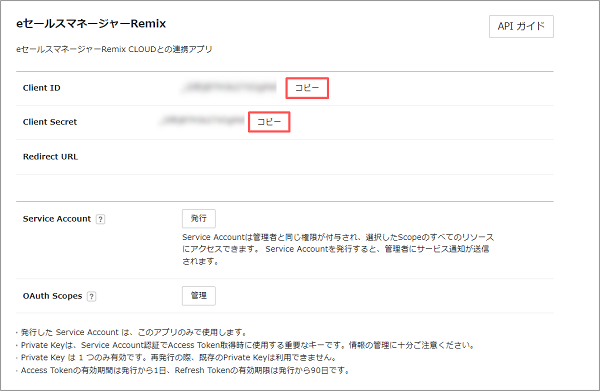Image resolution: width=600 pixels, height=391 pixels.
Task: Select the Client Secret label
Action: tap(50, 122)
